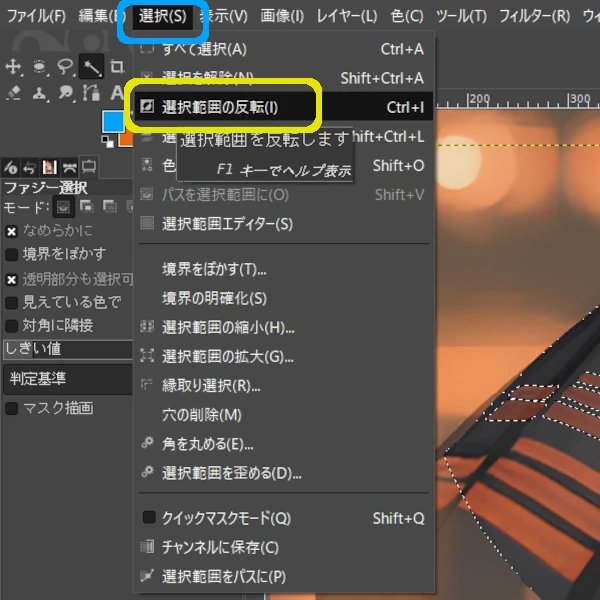Set selection mode to add to selection
600x600 pixels.
[87, 207]
